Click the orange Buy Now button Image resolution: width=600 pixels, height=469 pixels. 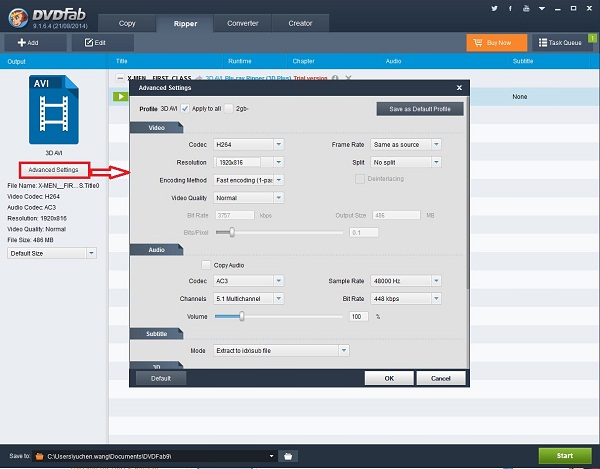point(497,42)
